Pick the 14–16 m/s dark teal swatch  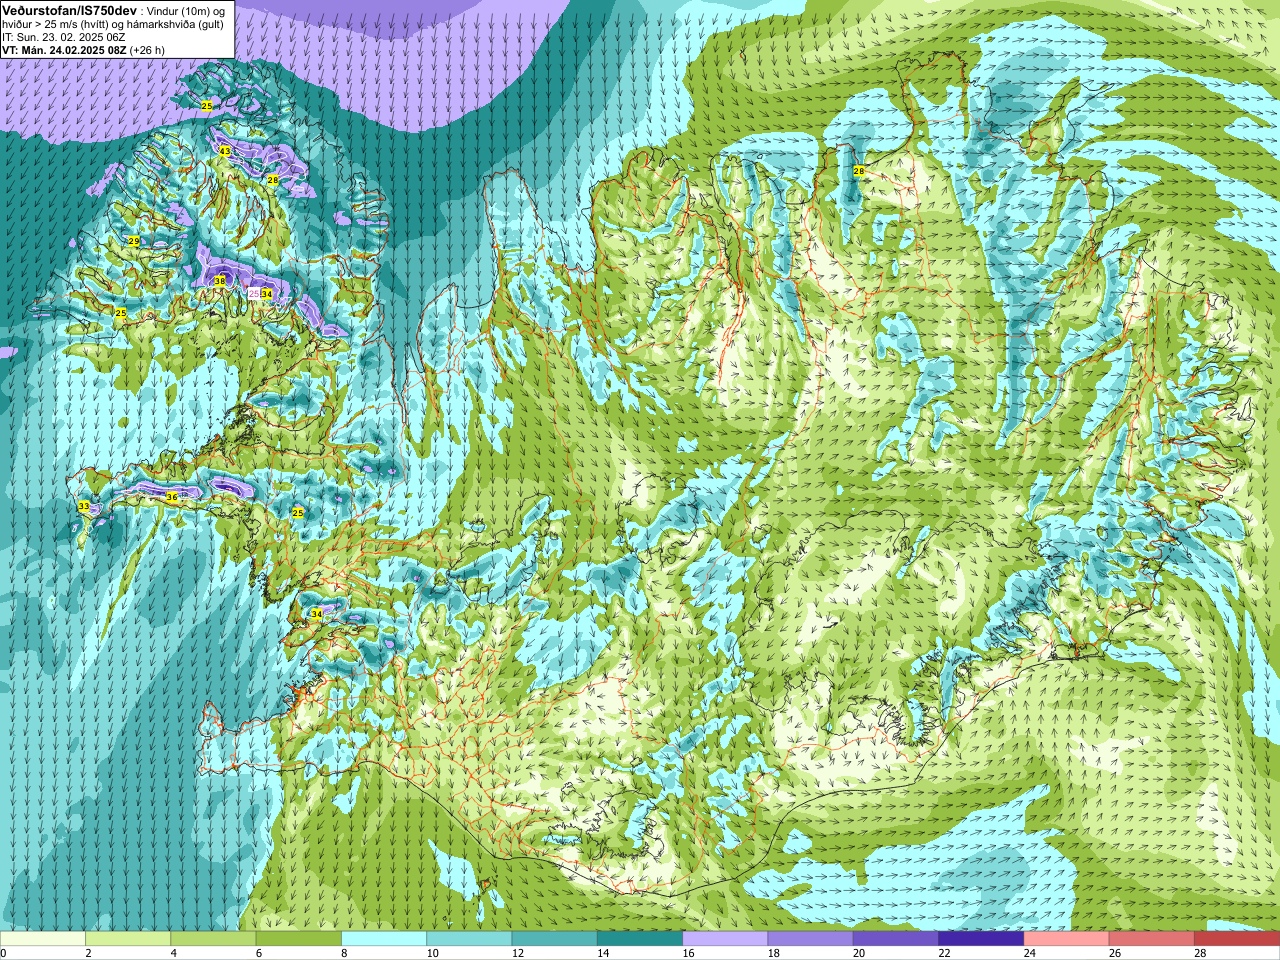pos(640,939)
